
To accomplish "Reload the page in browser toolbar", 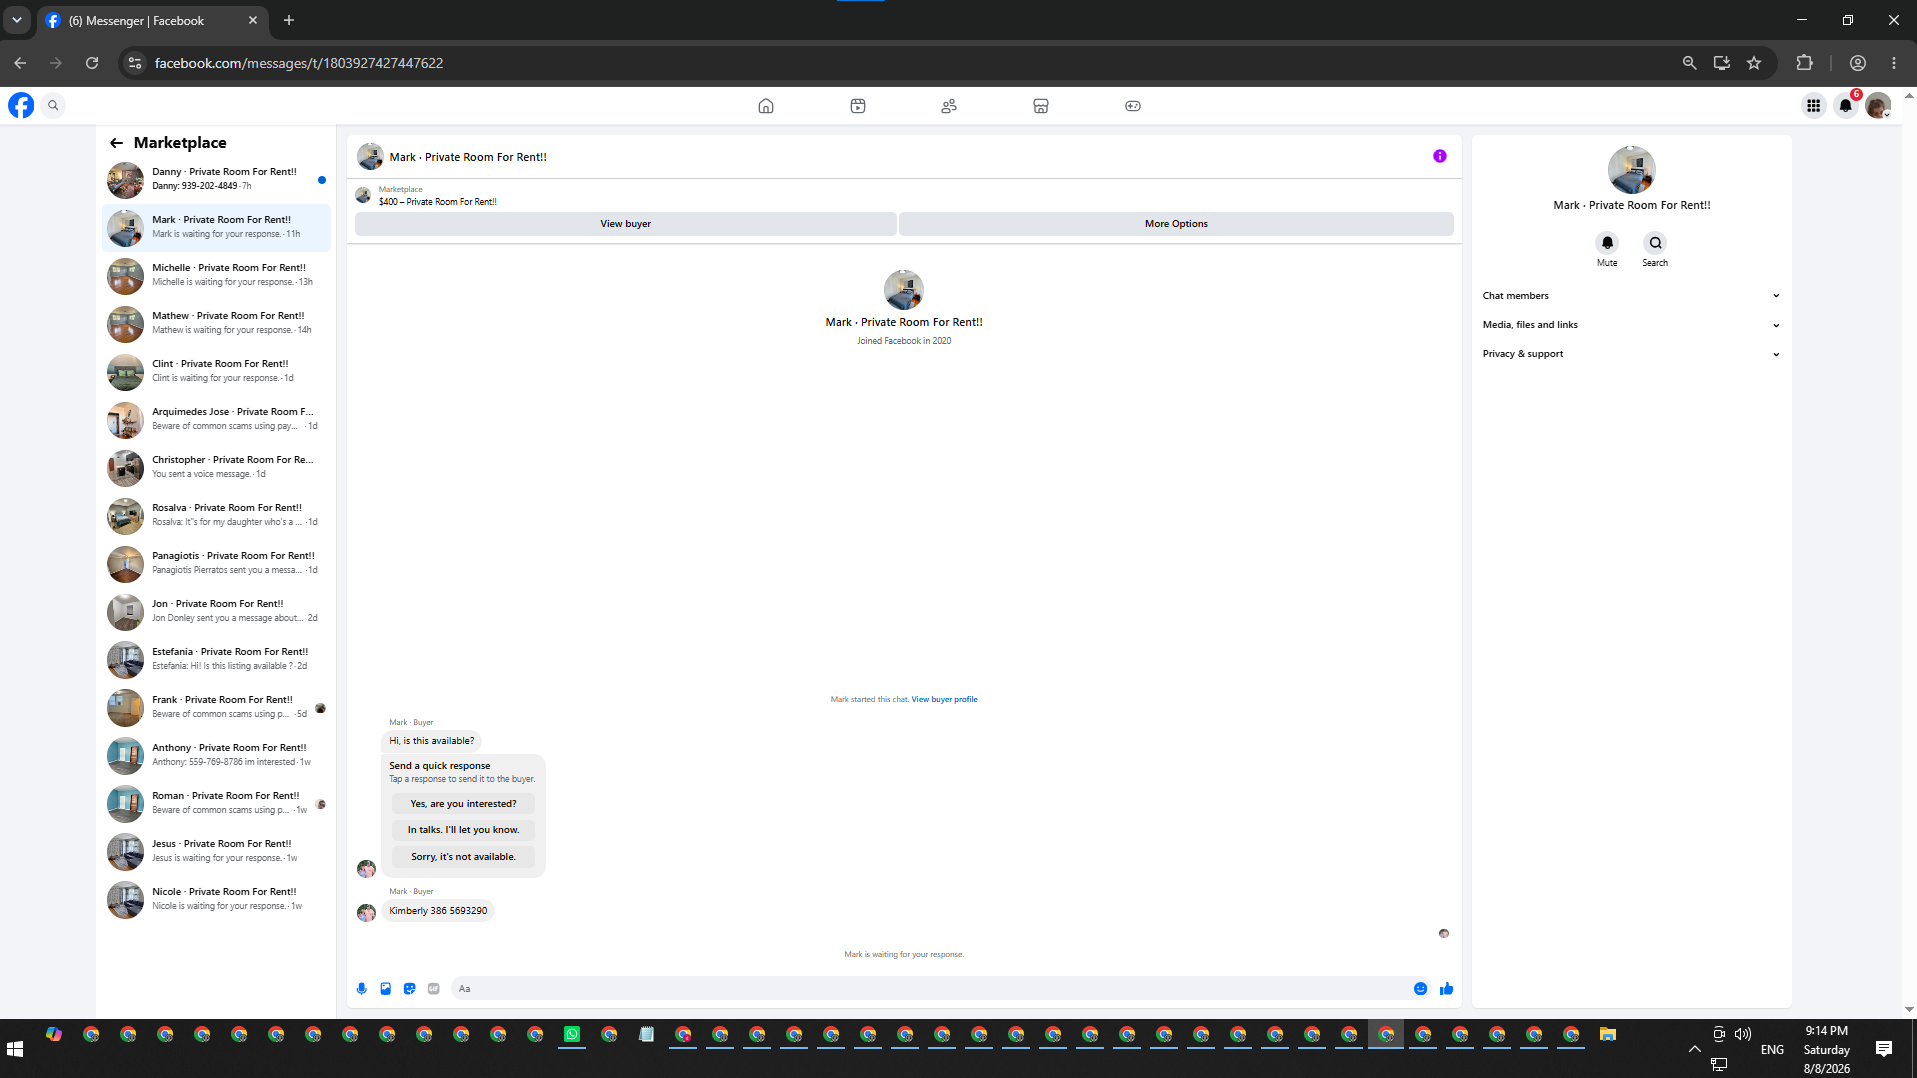I will pos(92,63).
